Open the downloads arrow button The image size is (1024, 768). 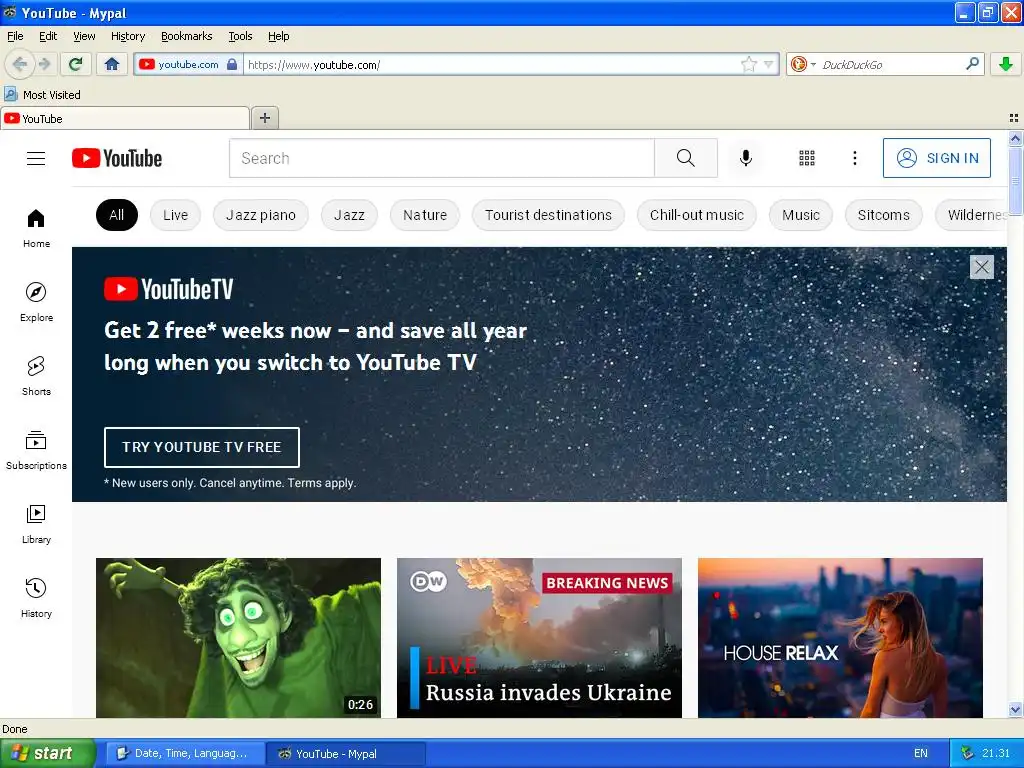coord(1006,64)
